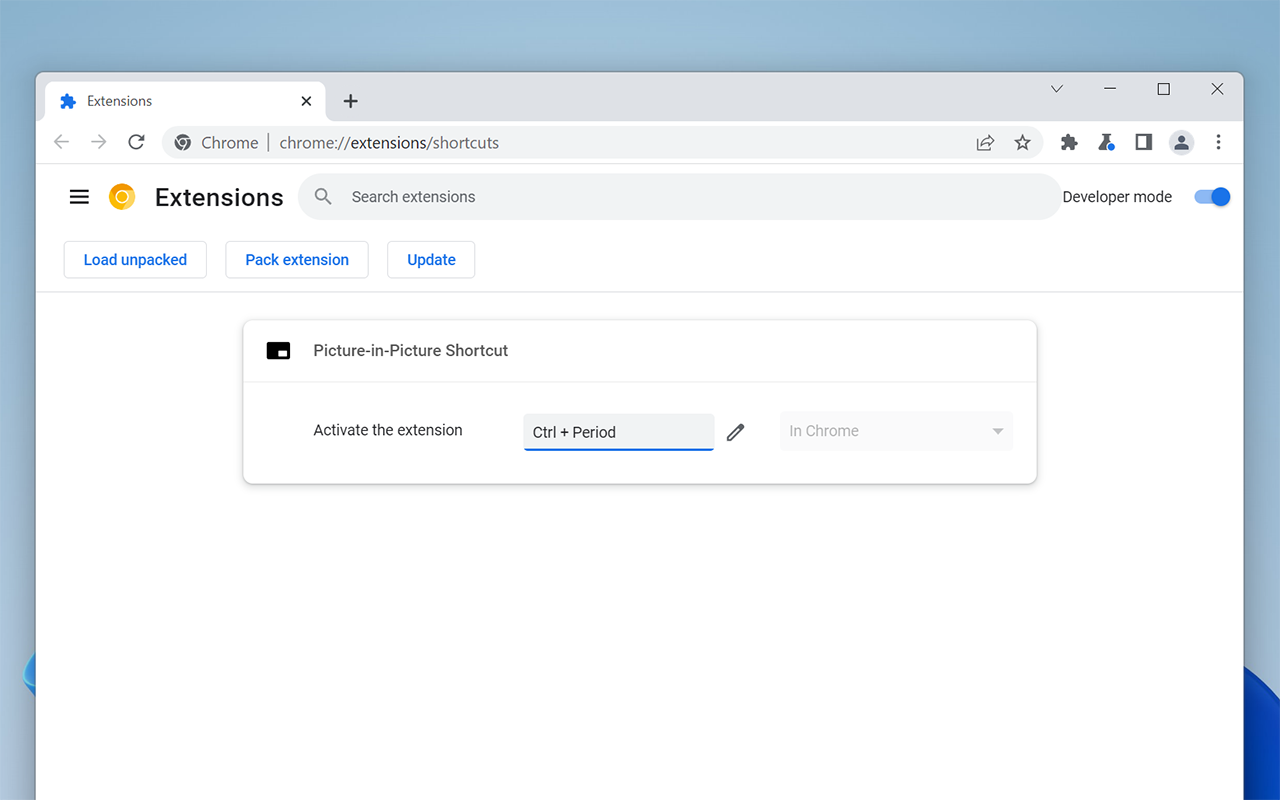The image size is (1280, 800).
Task: Click the tab search chevron
Action: click(1056, 89)
